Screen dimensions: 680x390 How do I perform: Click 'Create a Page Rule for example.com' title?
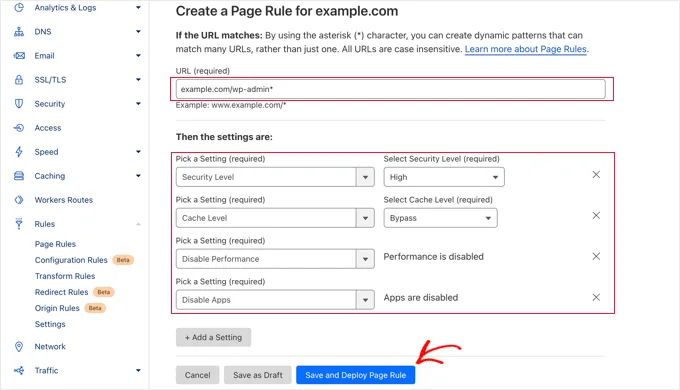click(x=287, y=11)
